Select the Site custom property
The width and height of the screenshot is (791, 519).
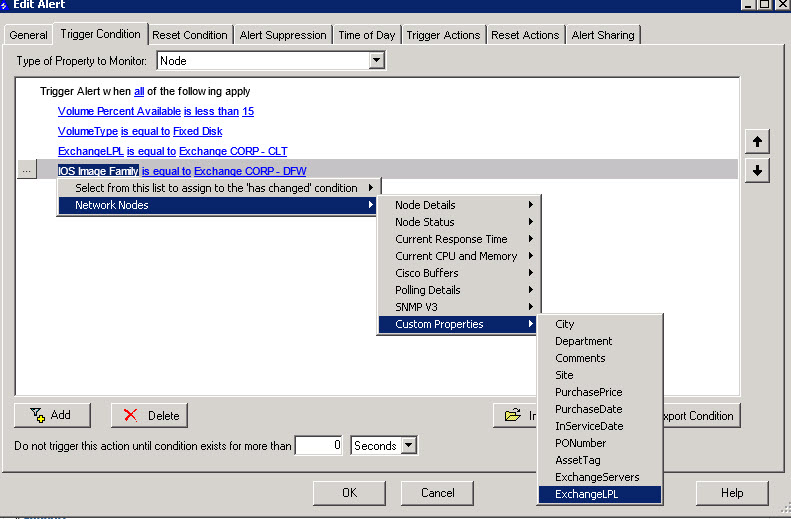click(600, 375)
